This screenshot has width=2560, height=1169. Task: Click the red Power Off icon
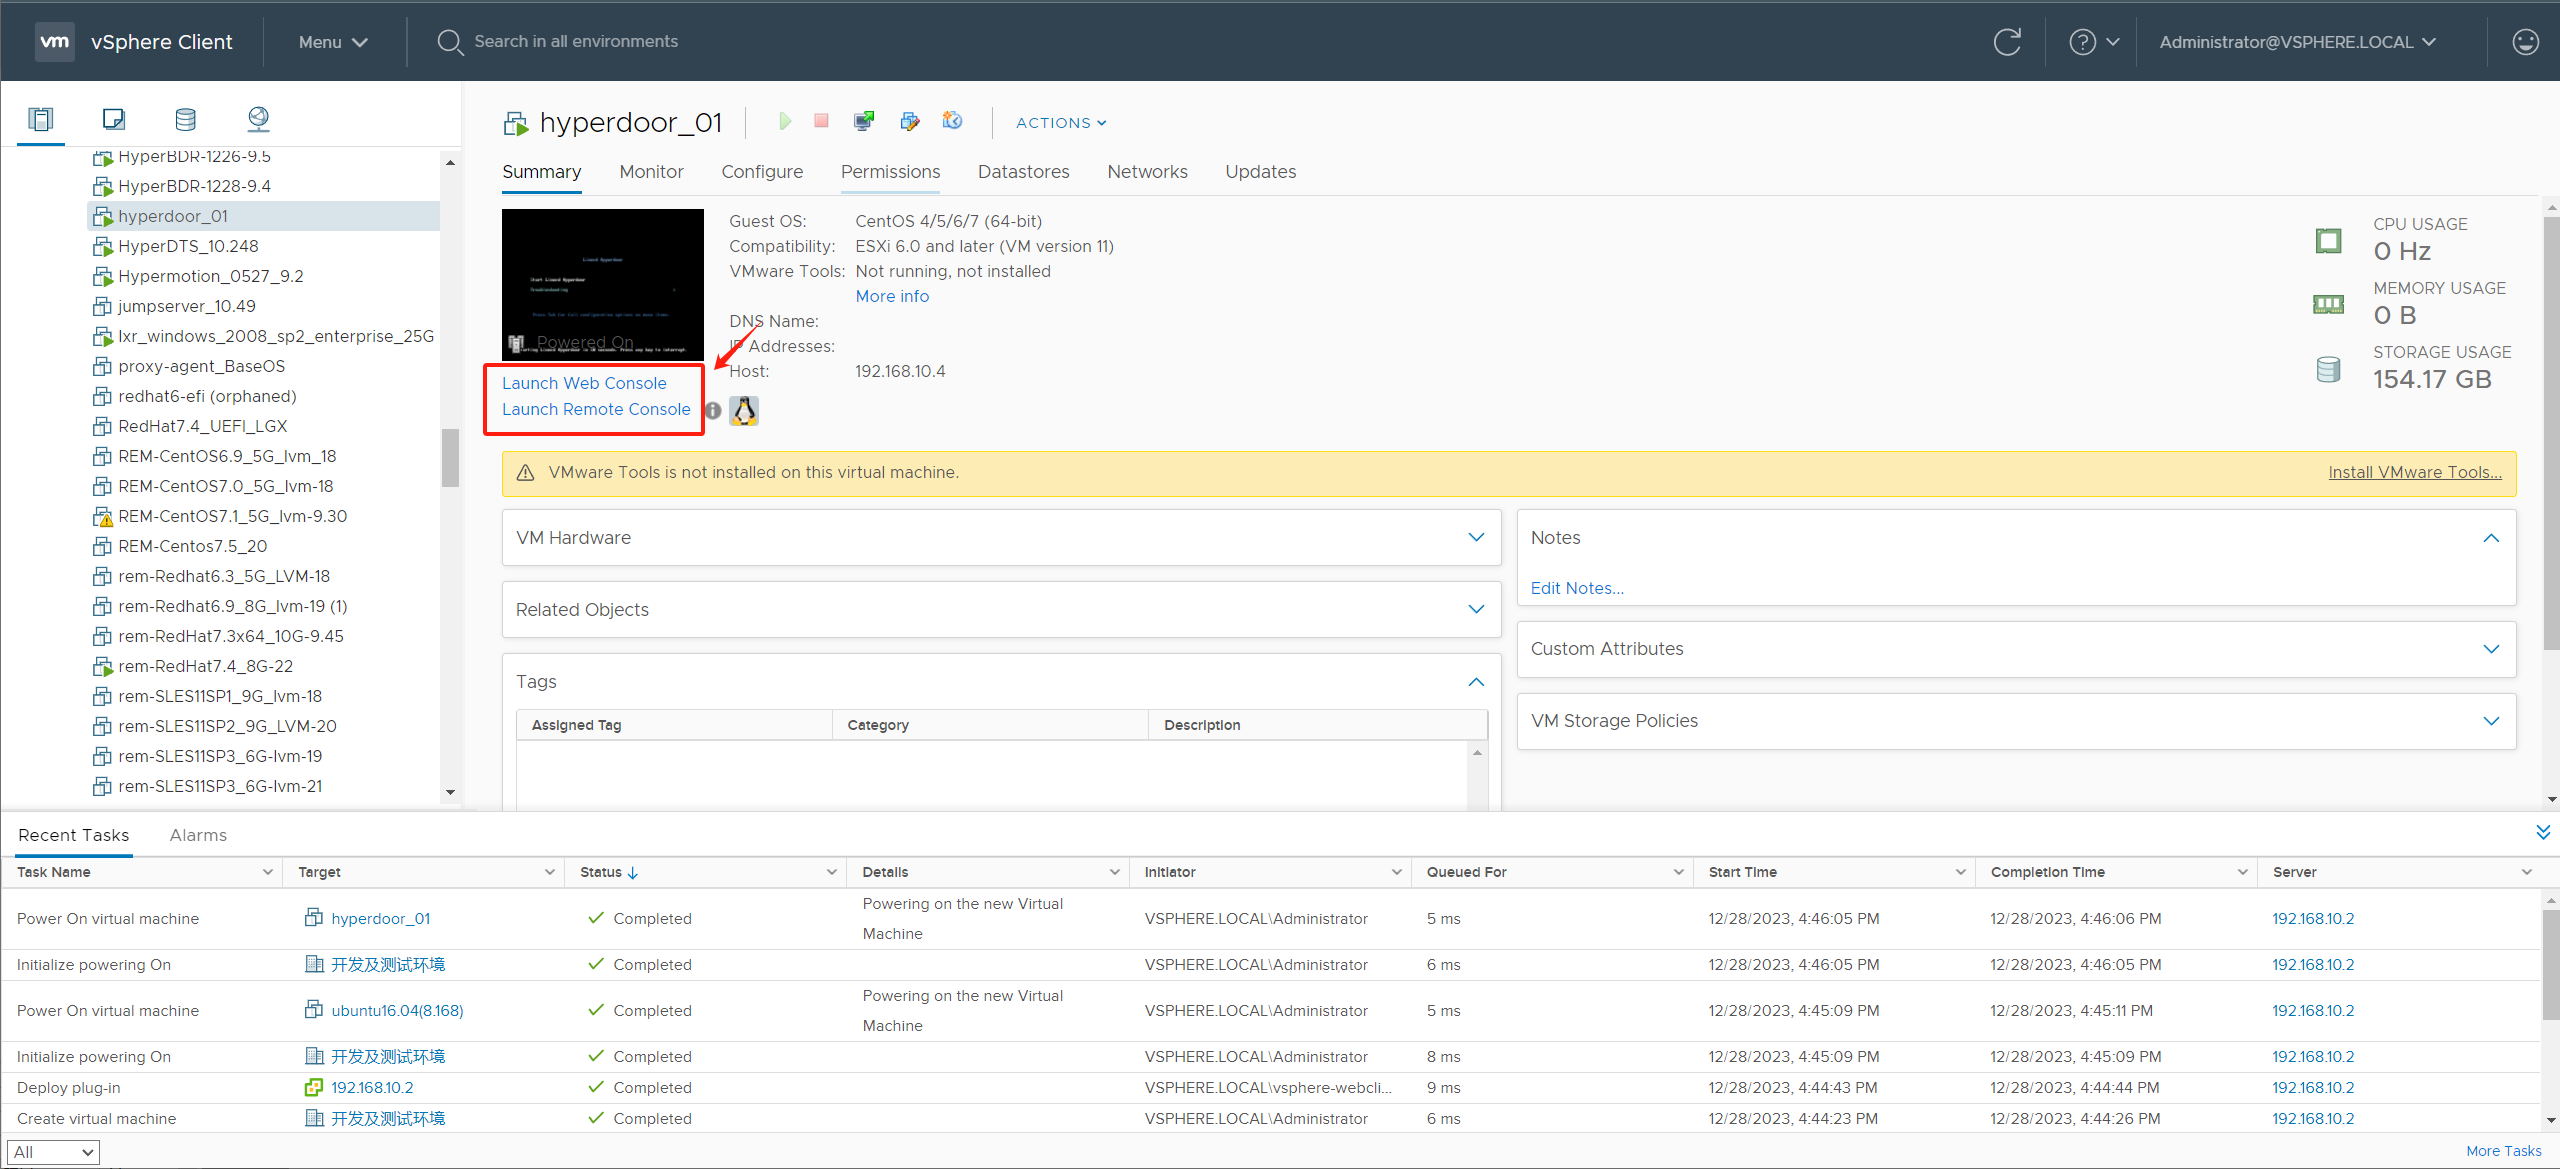coord(821,121)
